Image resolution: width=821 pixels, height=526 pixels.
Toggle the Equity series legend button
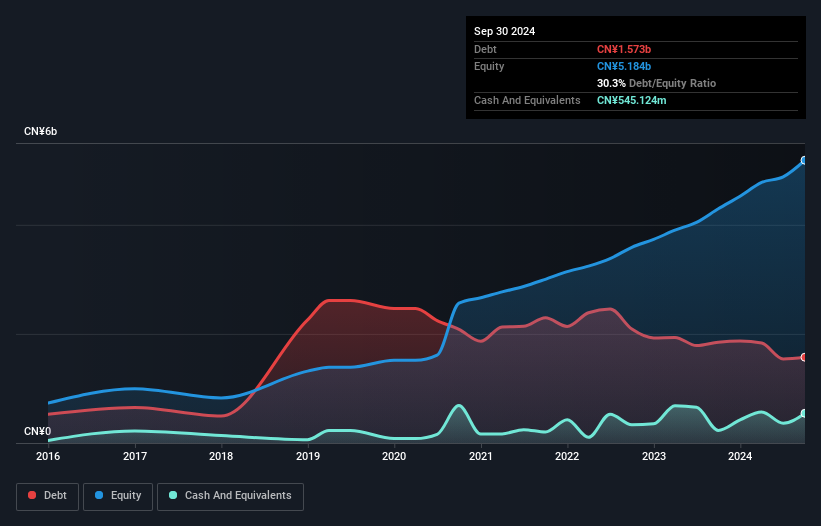click(x=118, y=496)
